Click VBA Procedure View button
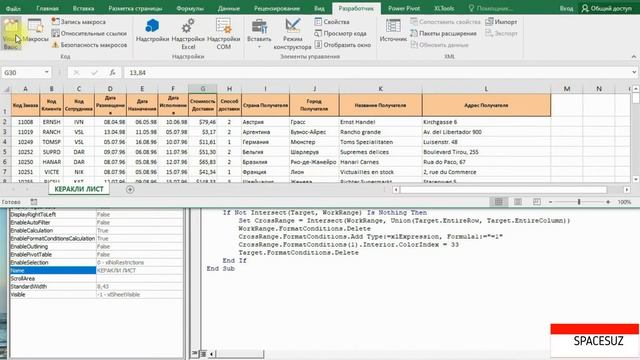Viewport: 640px width, 360px height. (195, 353)
